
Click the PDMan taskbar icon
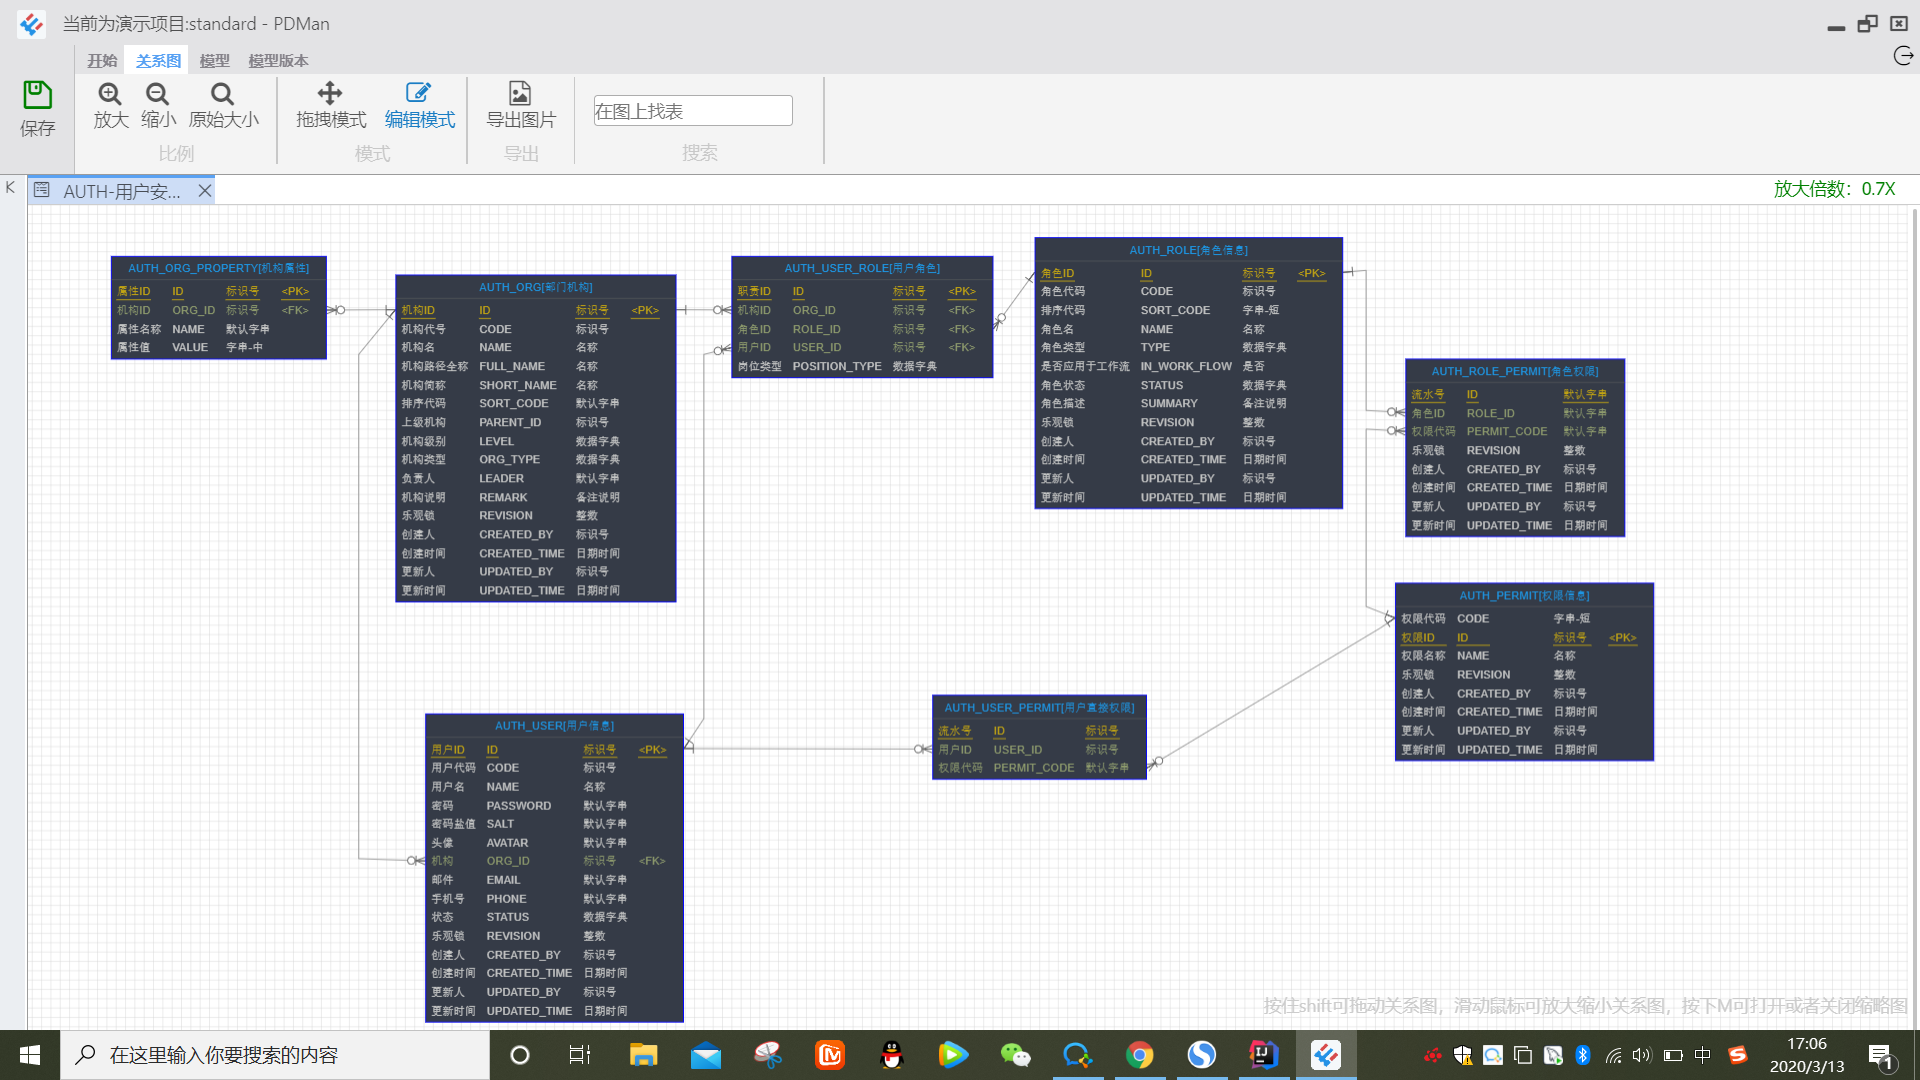1326,1055
